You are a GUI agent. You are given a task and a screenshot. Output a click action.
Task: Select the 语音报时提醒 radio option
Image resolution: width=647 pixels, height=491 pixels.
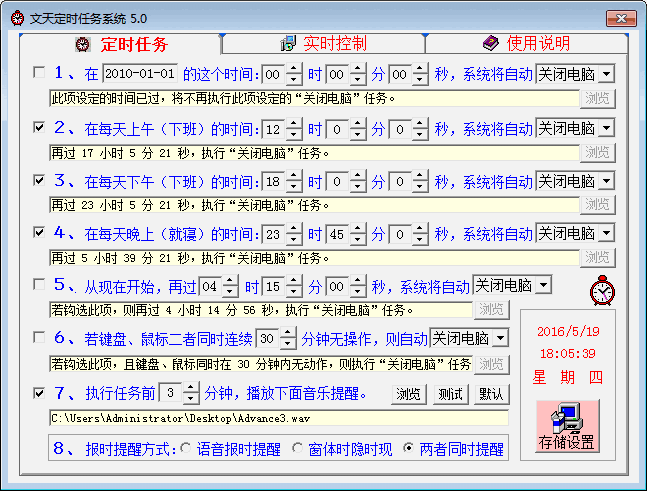(x=185, y=448)
